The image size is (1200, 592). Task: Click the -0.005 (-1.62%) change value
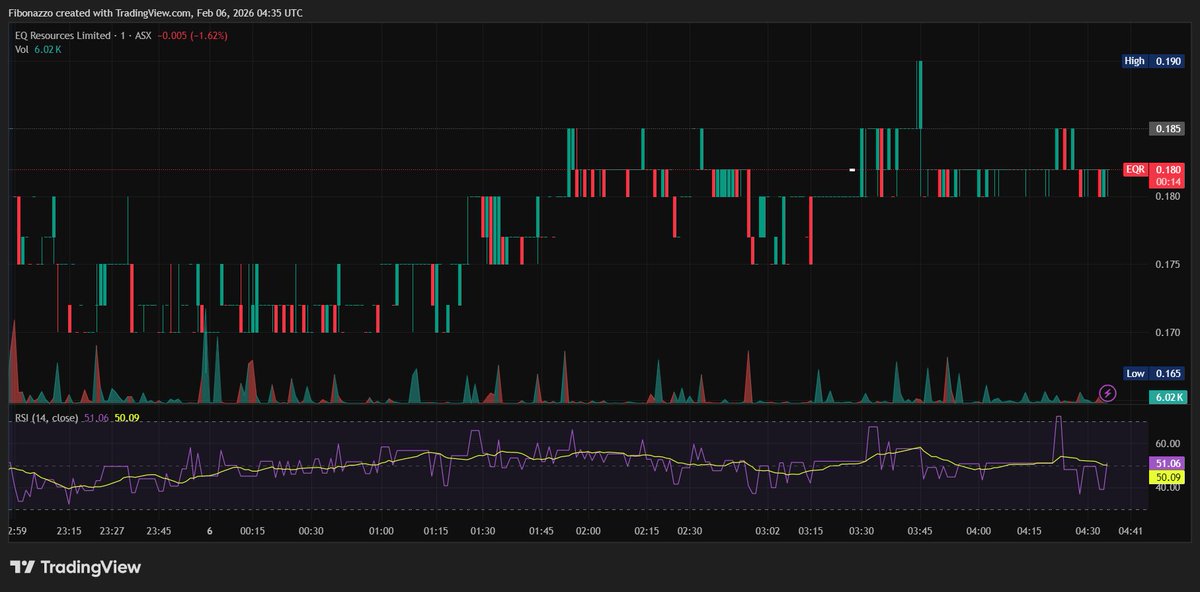click(193, 35)
